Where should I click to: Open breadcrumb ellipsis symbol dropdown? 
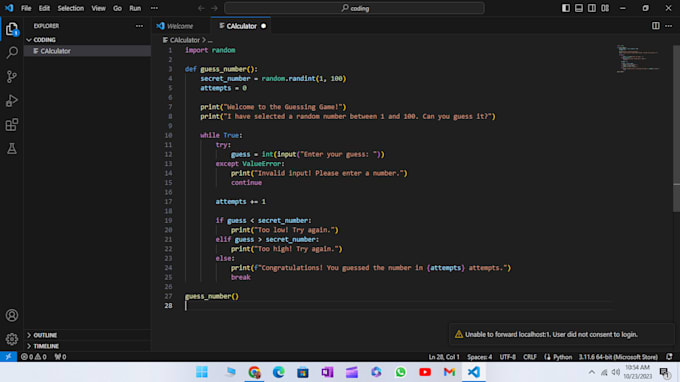pyautogui.click(x=210, y=40)
